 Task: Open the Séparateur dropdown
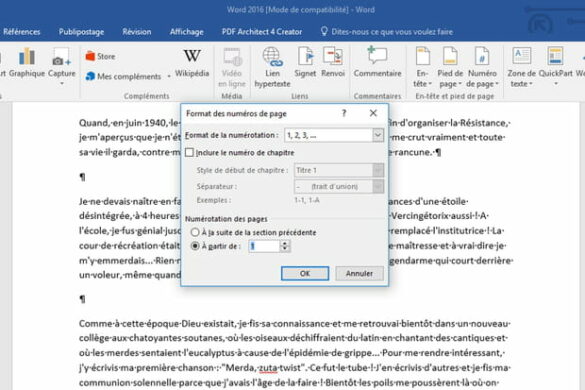coord(378,186)
